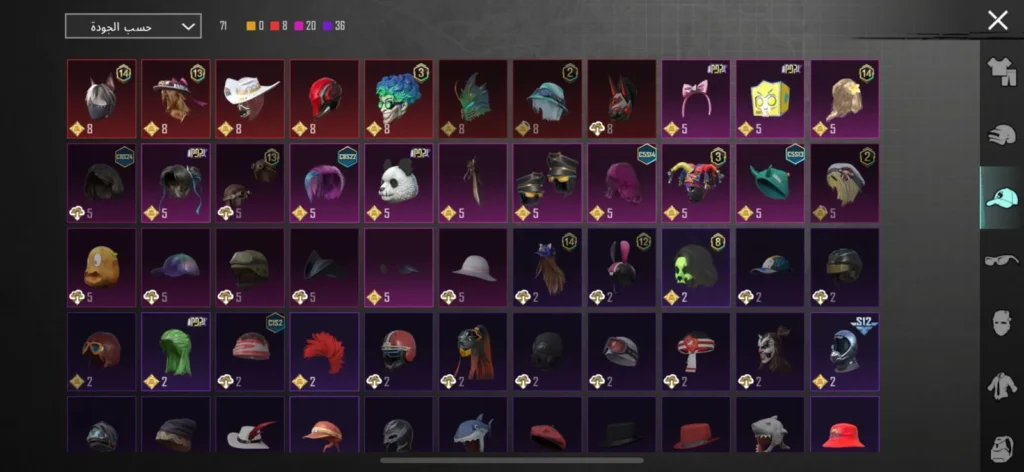Filter by the orange quality counter
The height and width of the screenshot is (472, 1024).
[x=255, y=26]
